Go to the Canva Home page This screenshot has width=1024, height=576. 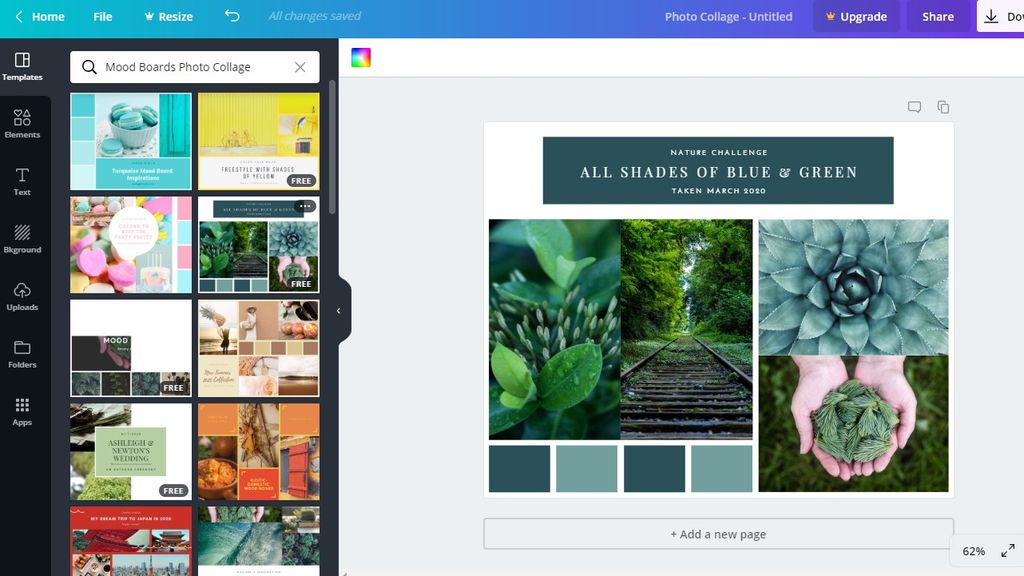click(x=38, y=16)
